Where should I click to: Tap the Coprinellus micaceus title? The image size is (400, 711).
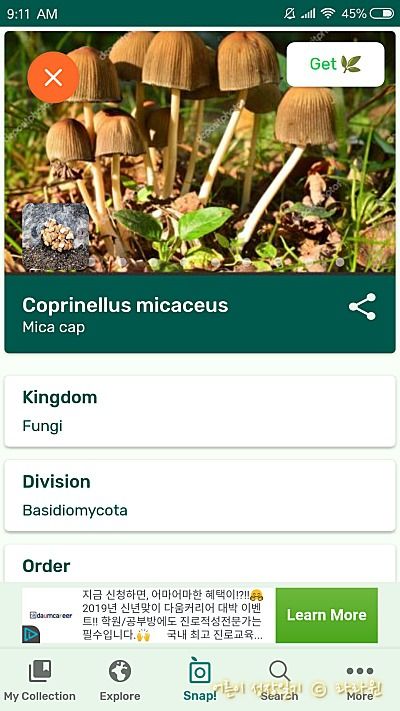point(125,305)
